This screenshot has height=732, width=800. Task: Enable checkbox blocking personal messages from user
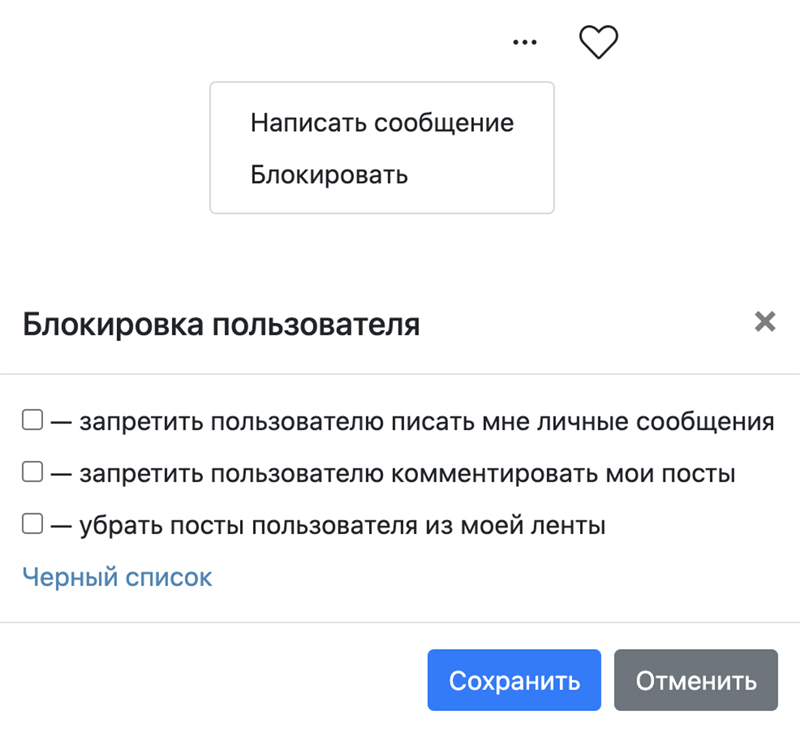[32, 420]
